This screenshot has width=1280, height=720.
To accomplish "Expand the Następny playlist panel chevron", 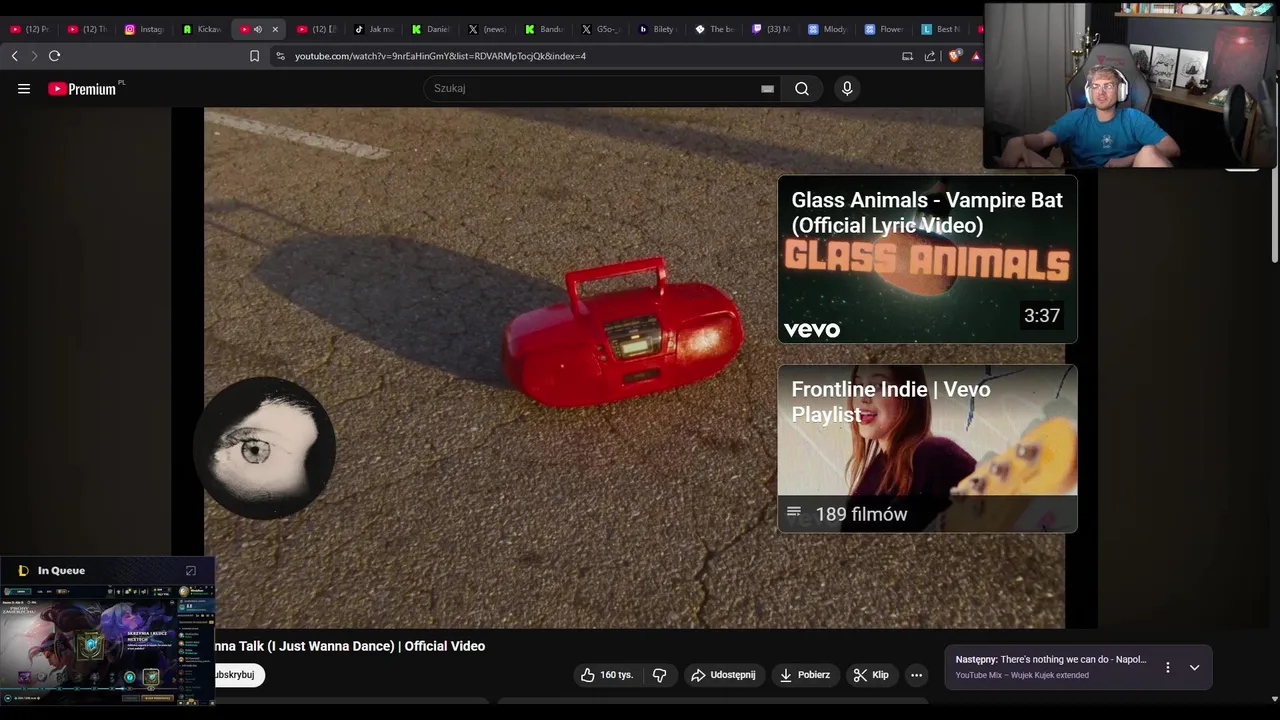I will click(1194, 667).
